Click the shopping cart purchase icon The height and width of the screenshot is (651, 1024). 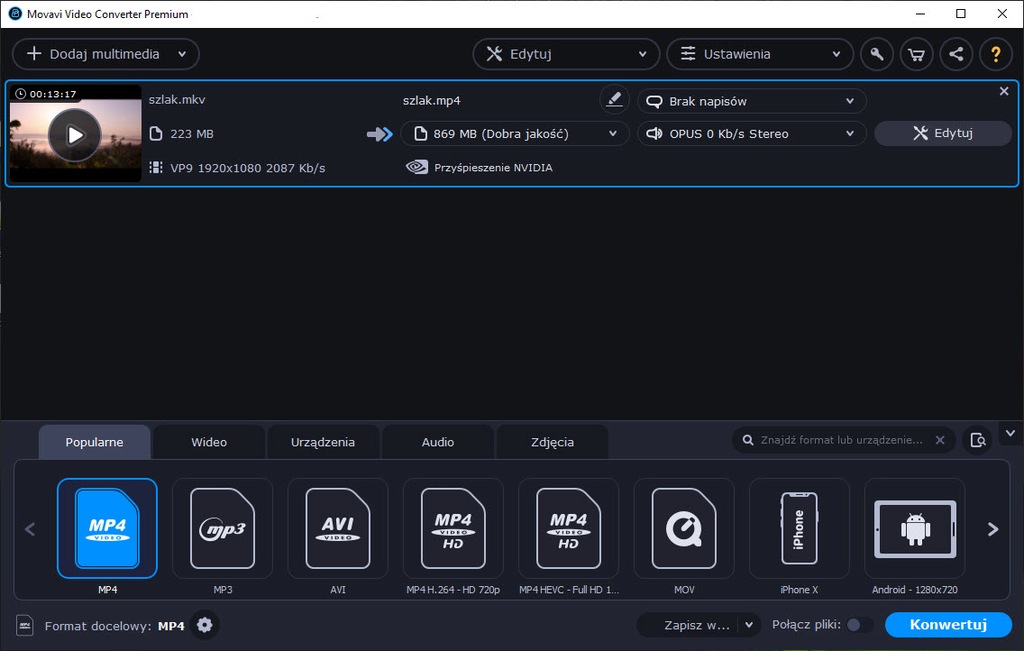tap(916, 54)
